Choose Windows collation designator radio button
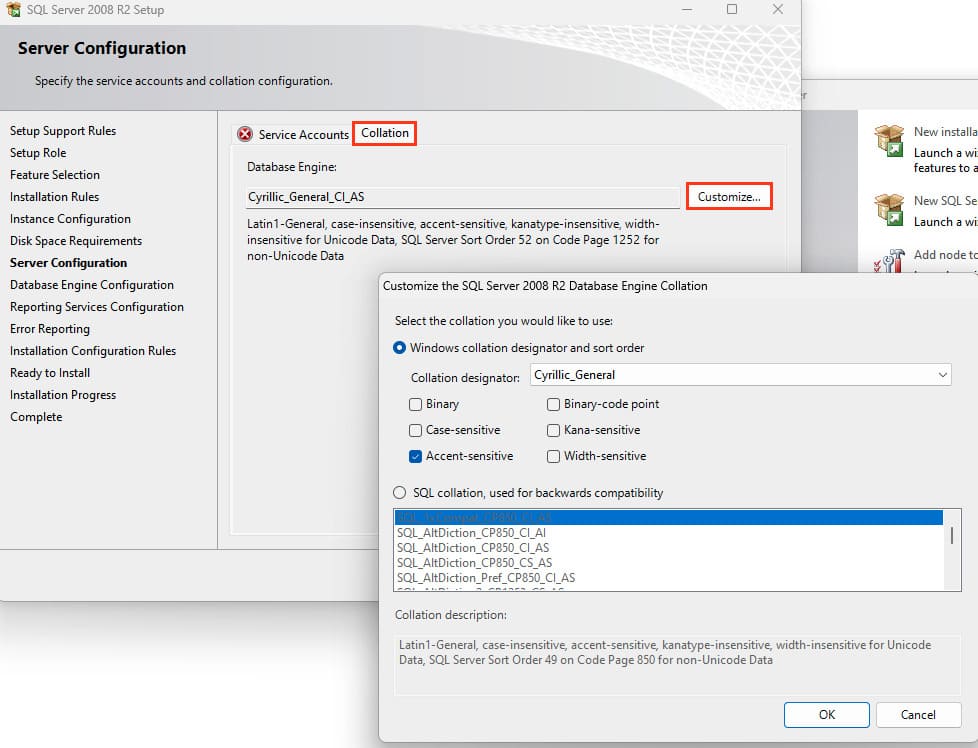 (x=401, y=348)
